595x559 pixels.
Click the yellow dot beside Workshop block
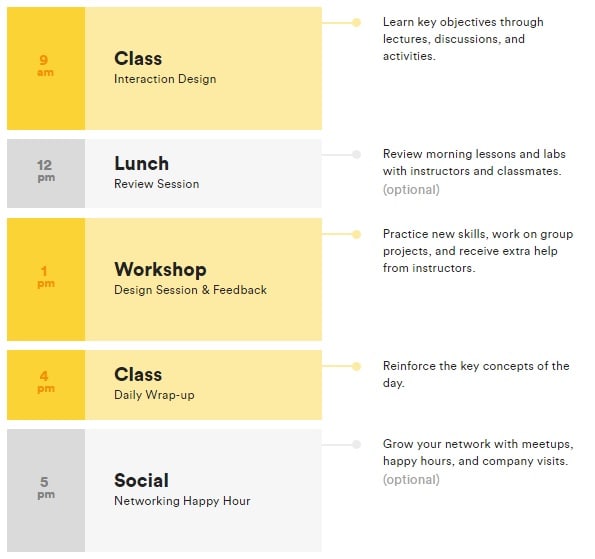[356, 234]
